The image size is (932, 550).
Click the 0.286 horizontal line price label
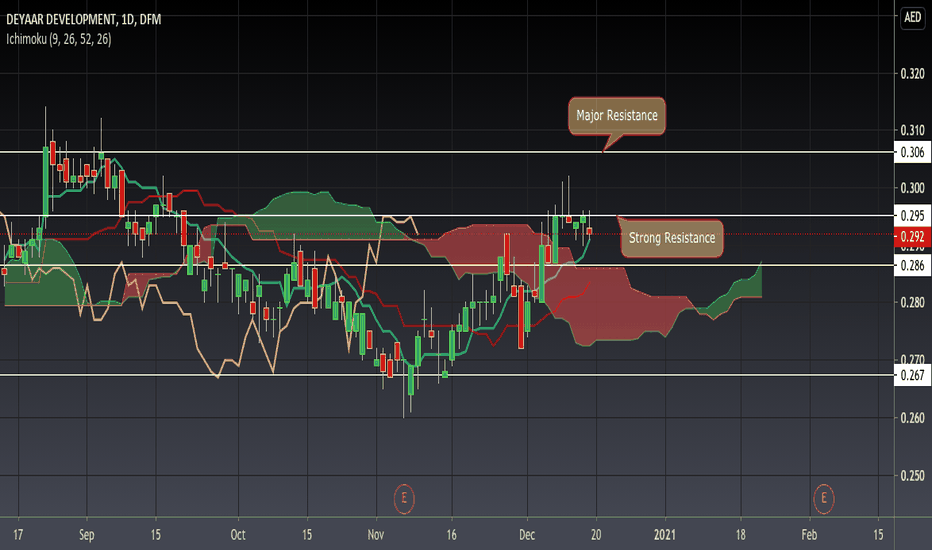click(x=912, y=265)
